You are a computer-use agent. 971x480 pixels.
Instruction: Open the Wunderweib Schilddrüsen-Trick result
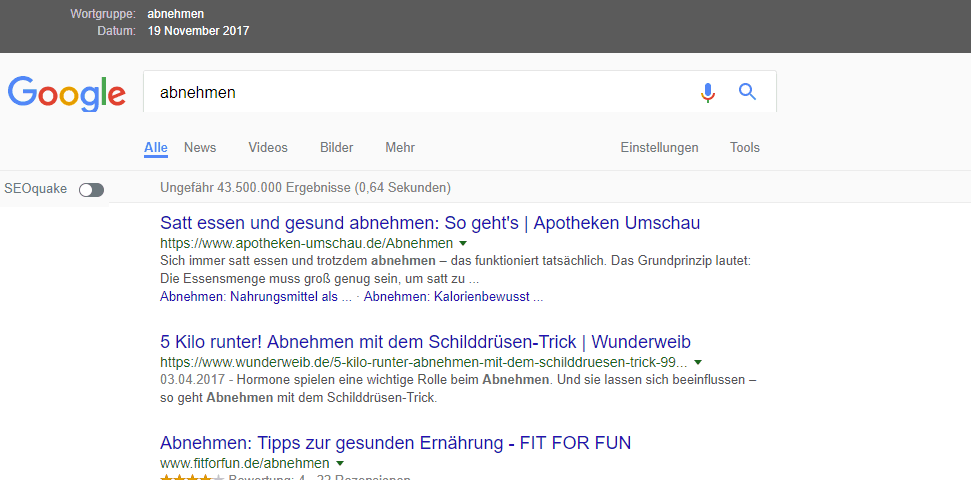pos(425,342)
